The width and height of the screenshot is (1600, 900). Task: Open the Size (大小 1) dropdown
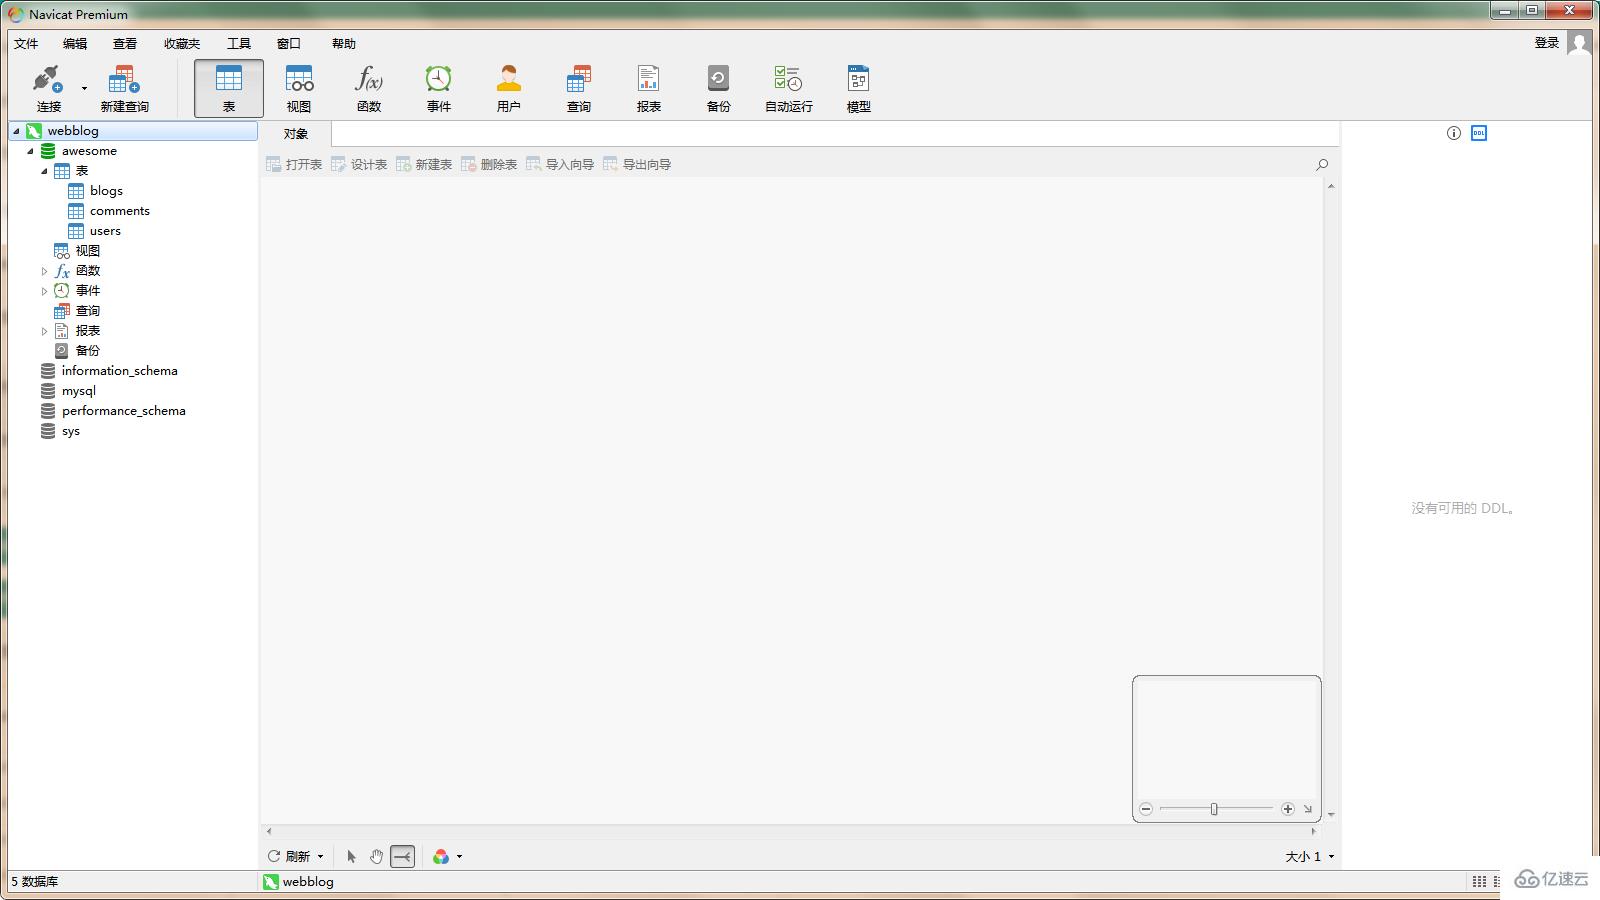[1309, 857]
